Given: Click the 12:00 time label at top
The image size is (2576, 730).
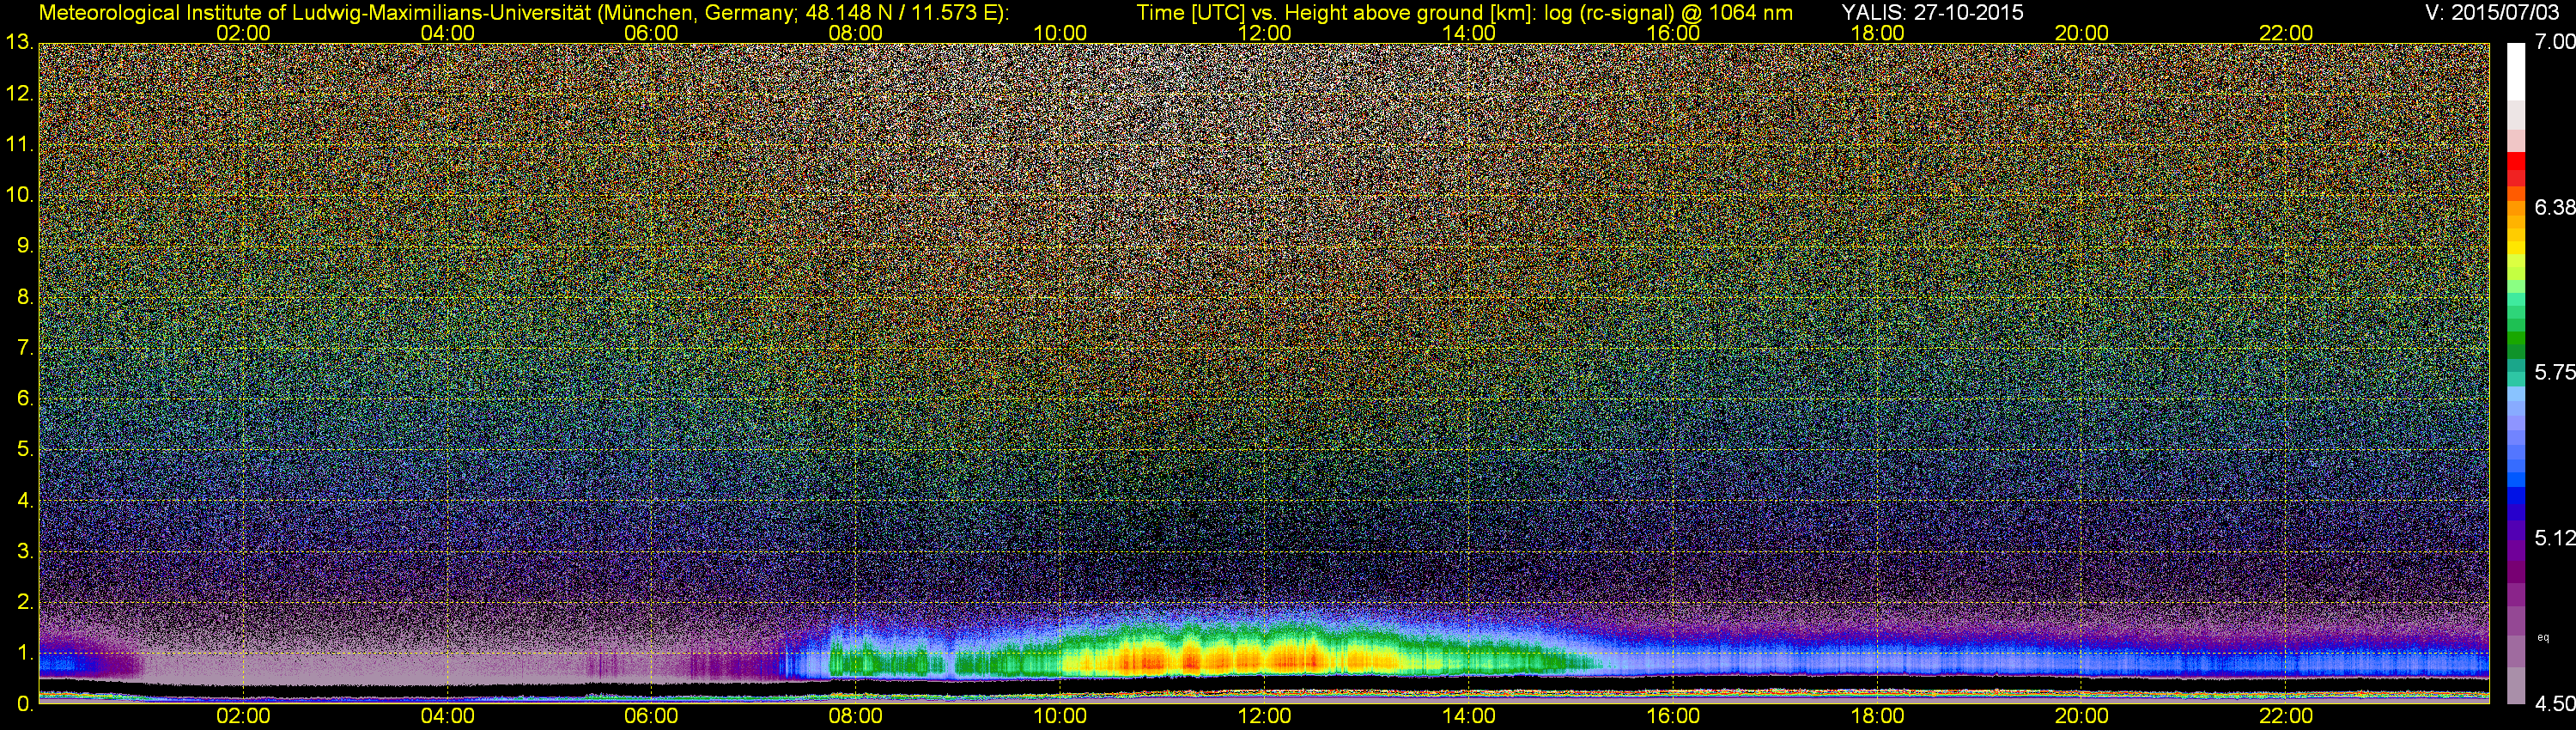Looking at the screenshot, I should point(1264,33).
